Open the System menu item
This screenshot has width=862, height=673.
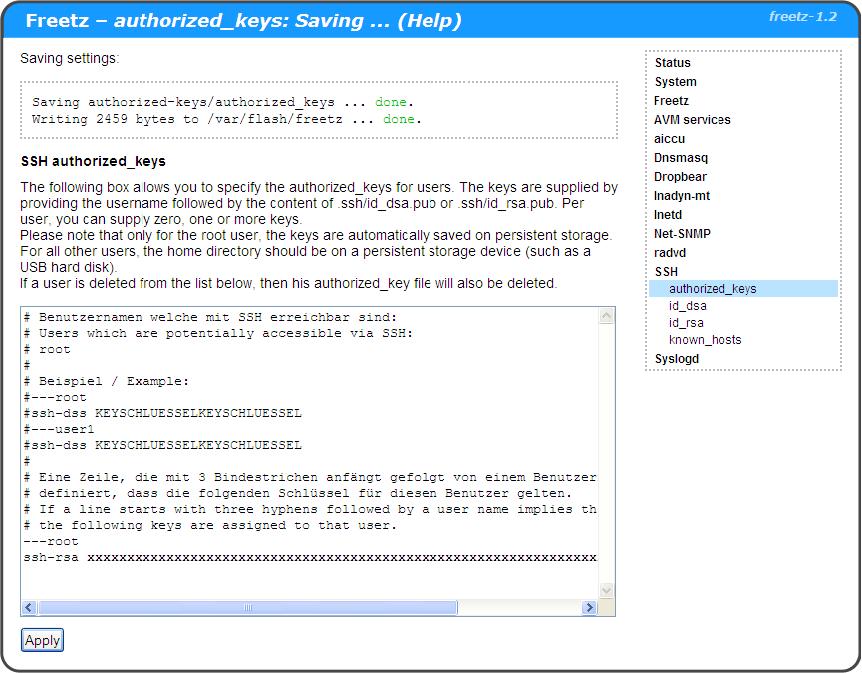(676, 82)
